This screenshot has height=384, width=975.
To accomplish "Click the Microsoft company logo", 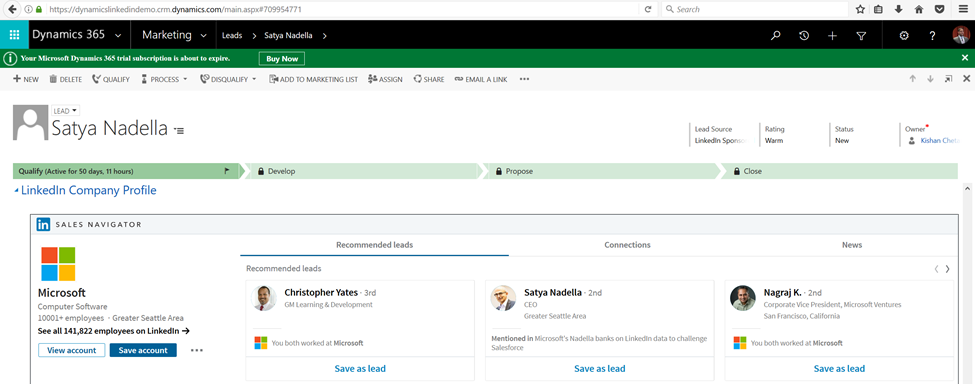I will click(58, 264).
